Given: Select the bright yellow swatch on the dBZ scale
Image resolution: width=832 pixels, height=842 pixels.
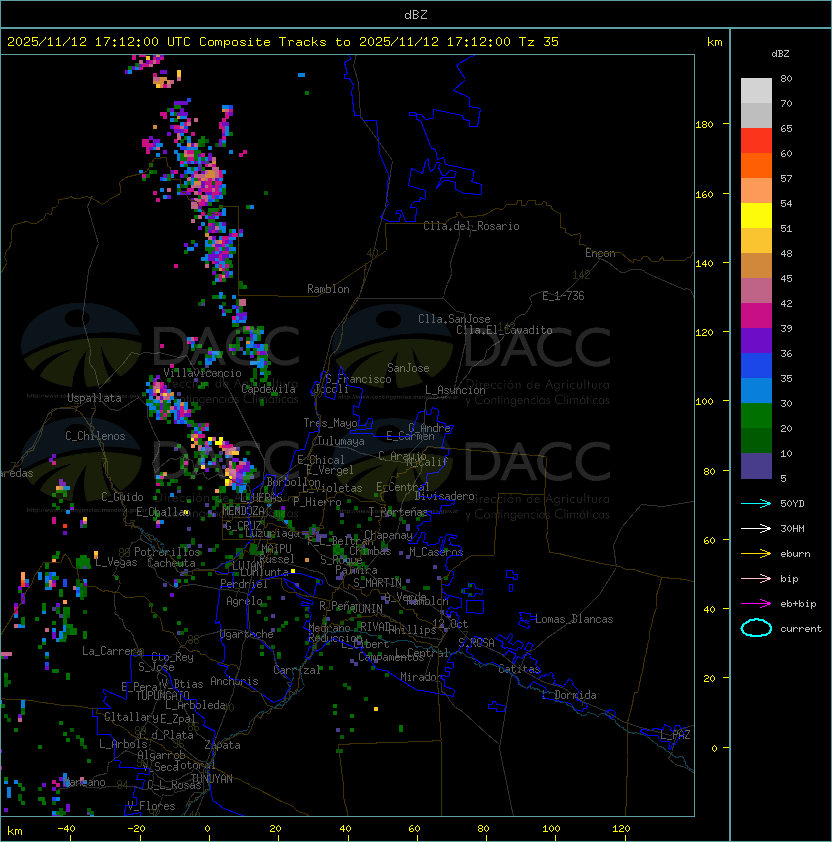Looking at the screenshot, I should coord(756,216).
